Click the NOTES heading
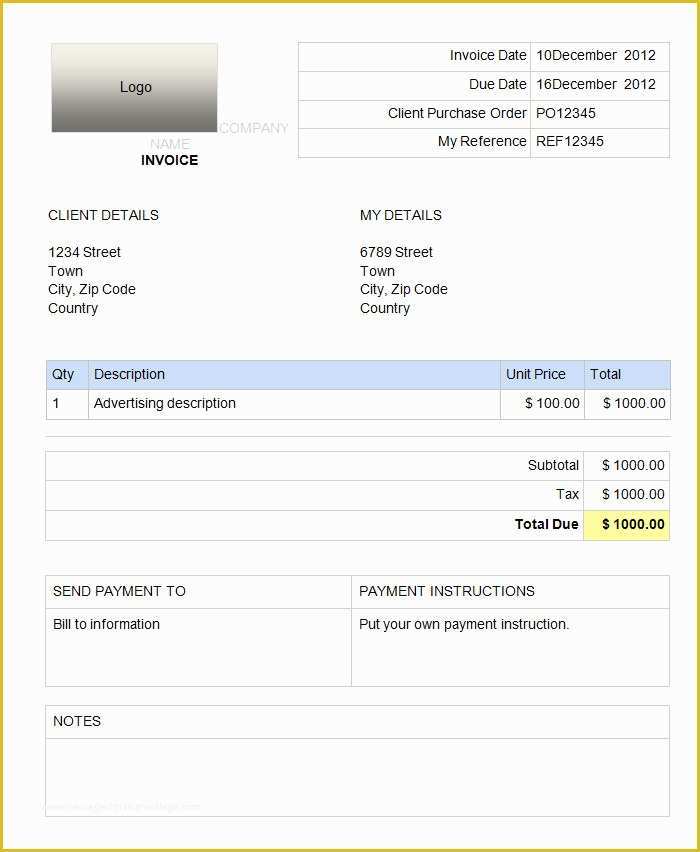The height and width of the screenshot is (852, 700). tap(77, 722)
